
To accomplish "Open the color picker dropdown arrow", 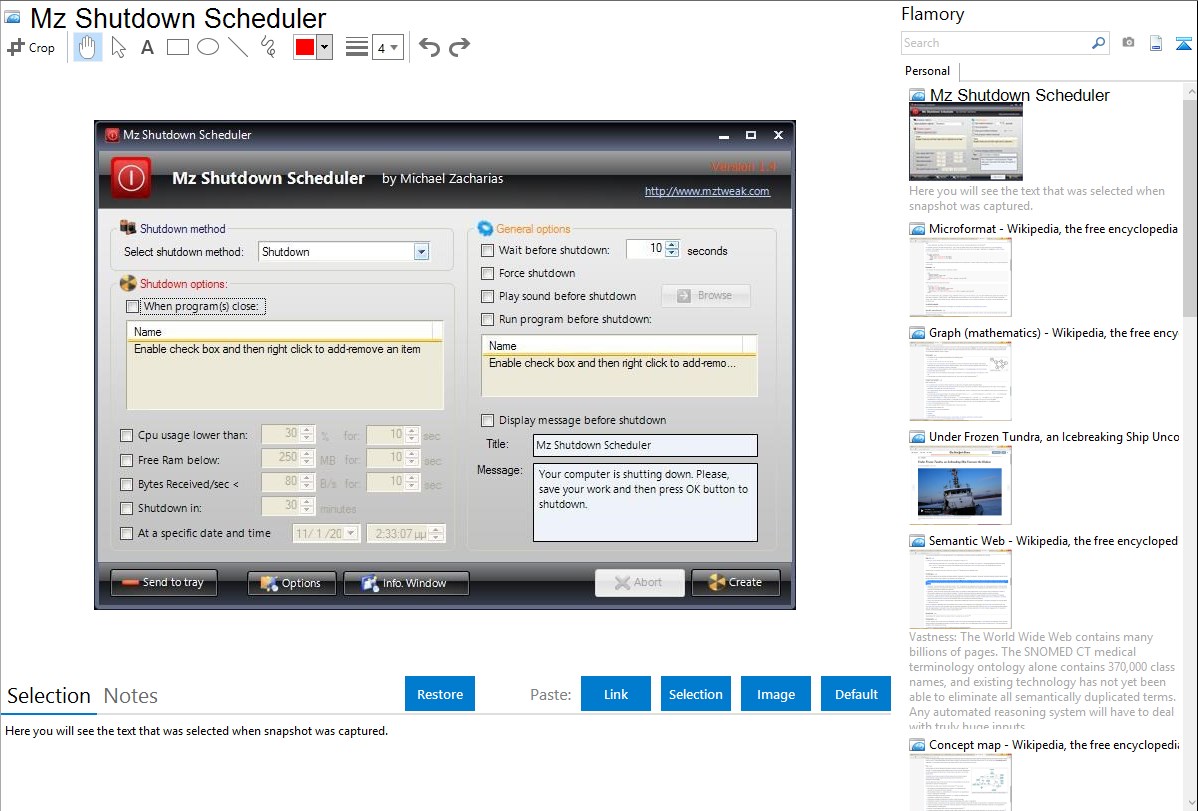I will [x=324, y=47].
